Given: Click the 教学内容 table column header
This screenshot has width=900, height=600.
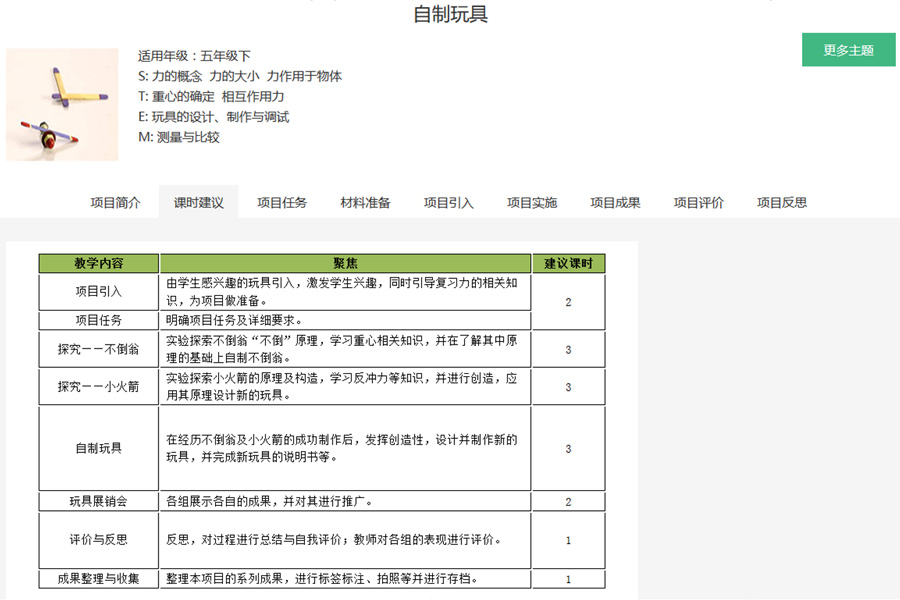Looking at the screenshot, I should [99, 264].
